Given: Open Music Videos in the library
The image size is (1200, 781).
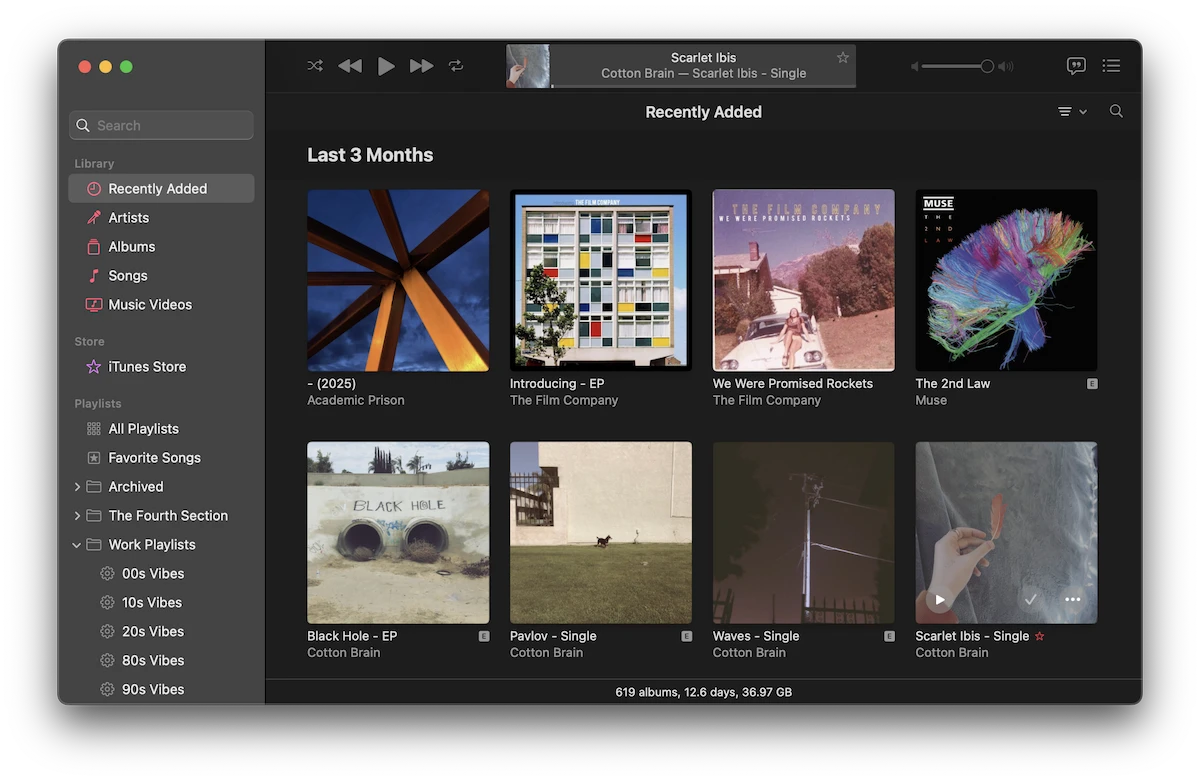Looking at the screenshot, I should click(x=152, y=304).
